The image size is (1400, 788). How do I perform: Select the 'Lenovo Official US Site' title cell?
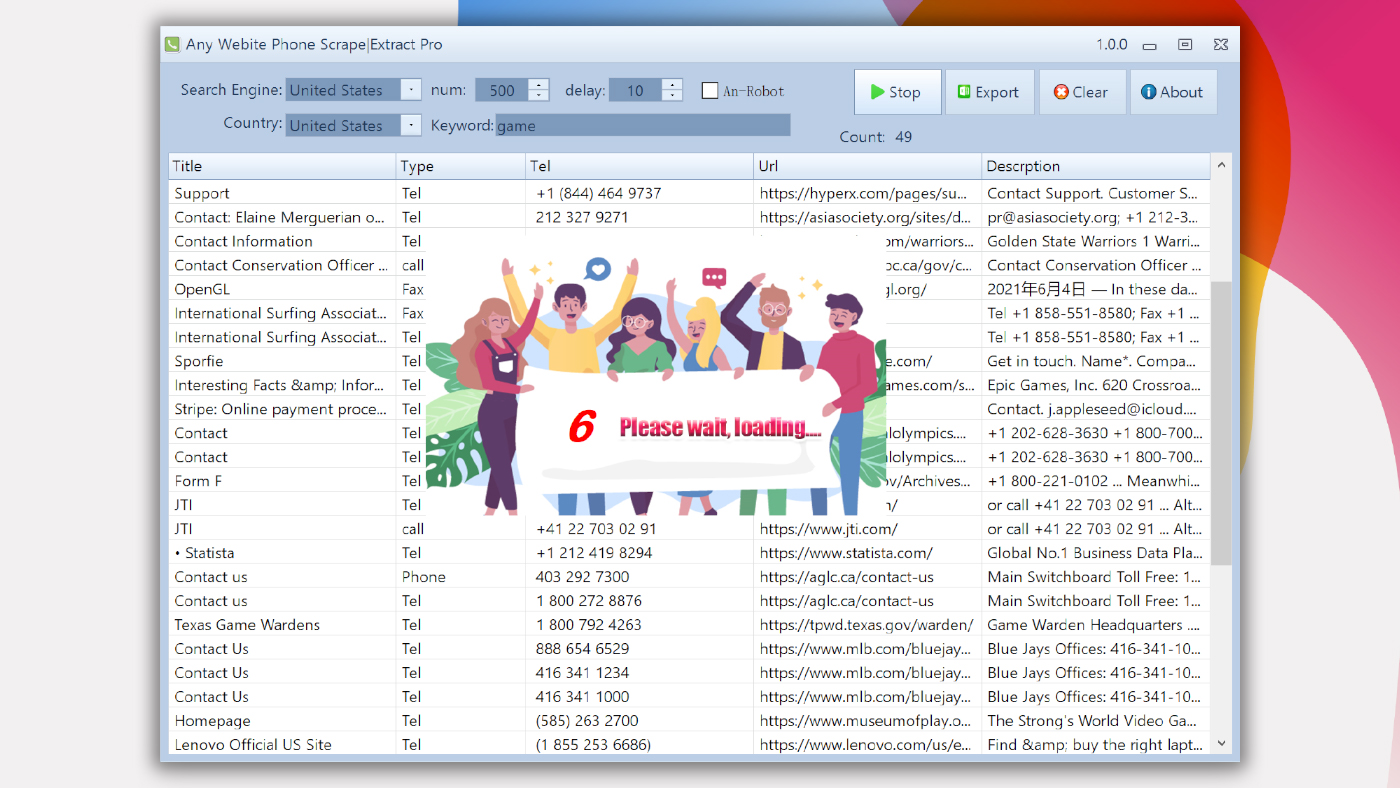click(x=282, y=745)
